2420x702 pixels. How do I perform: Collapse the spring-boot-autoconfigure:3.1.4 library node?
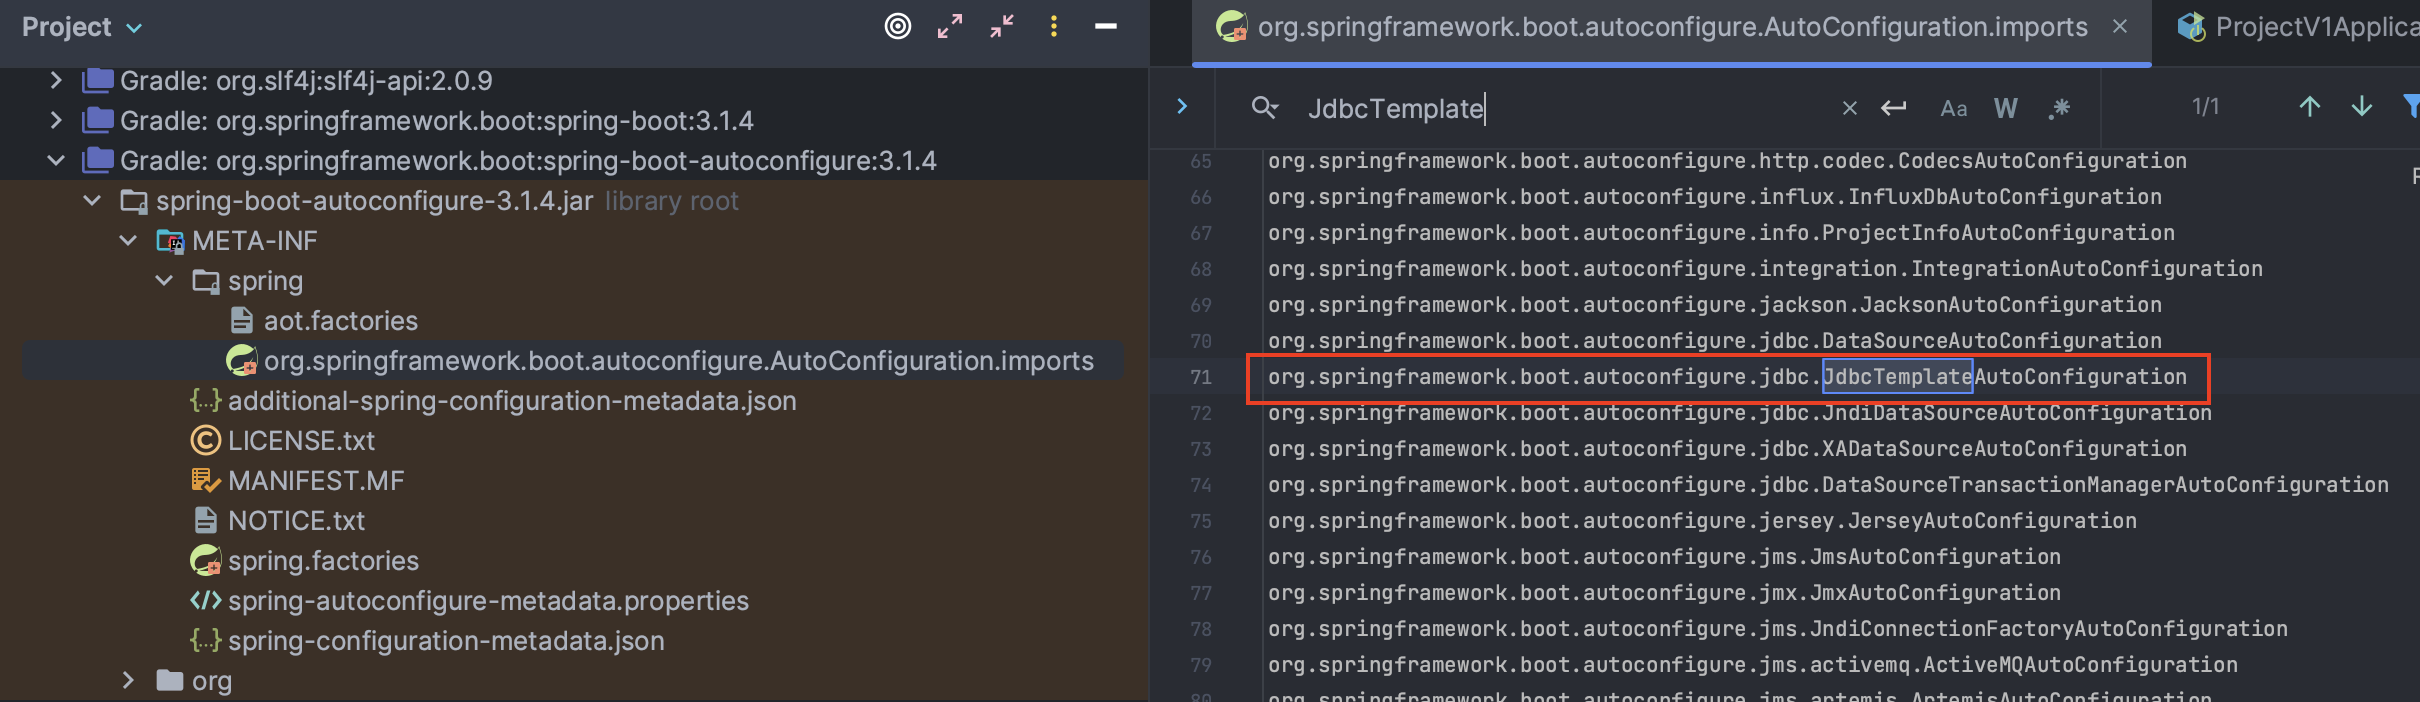[x=56, y=161]
